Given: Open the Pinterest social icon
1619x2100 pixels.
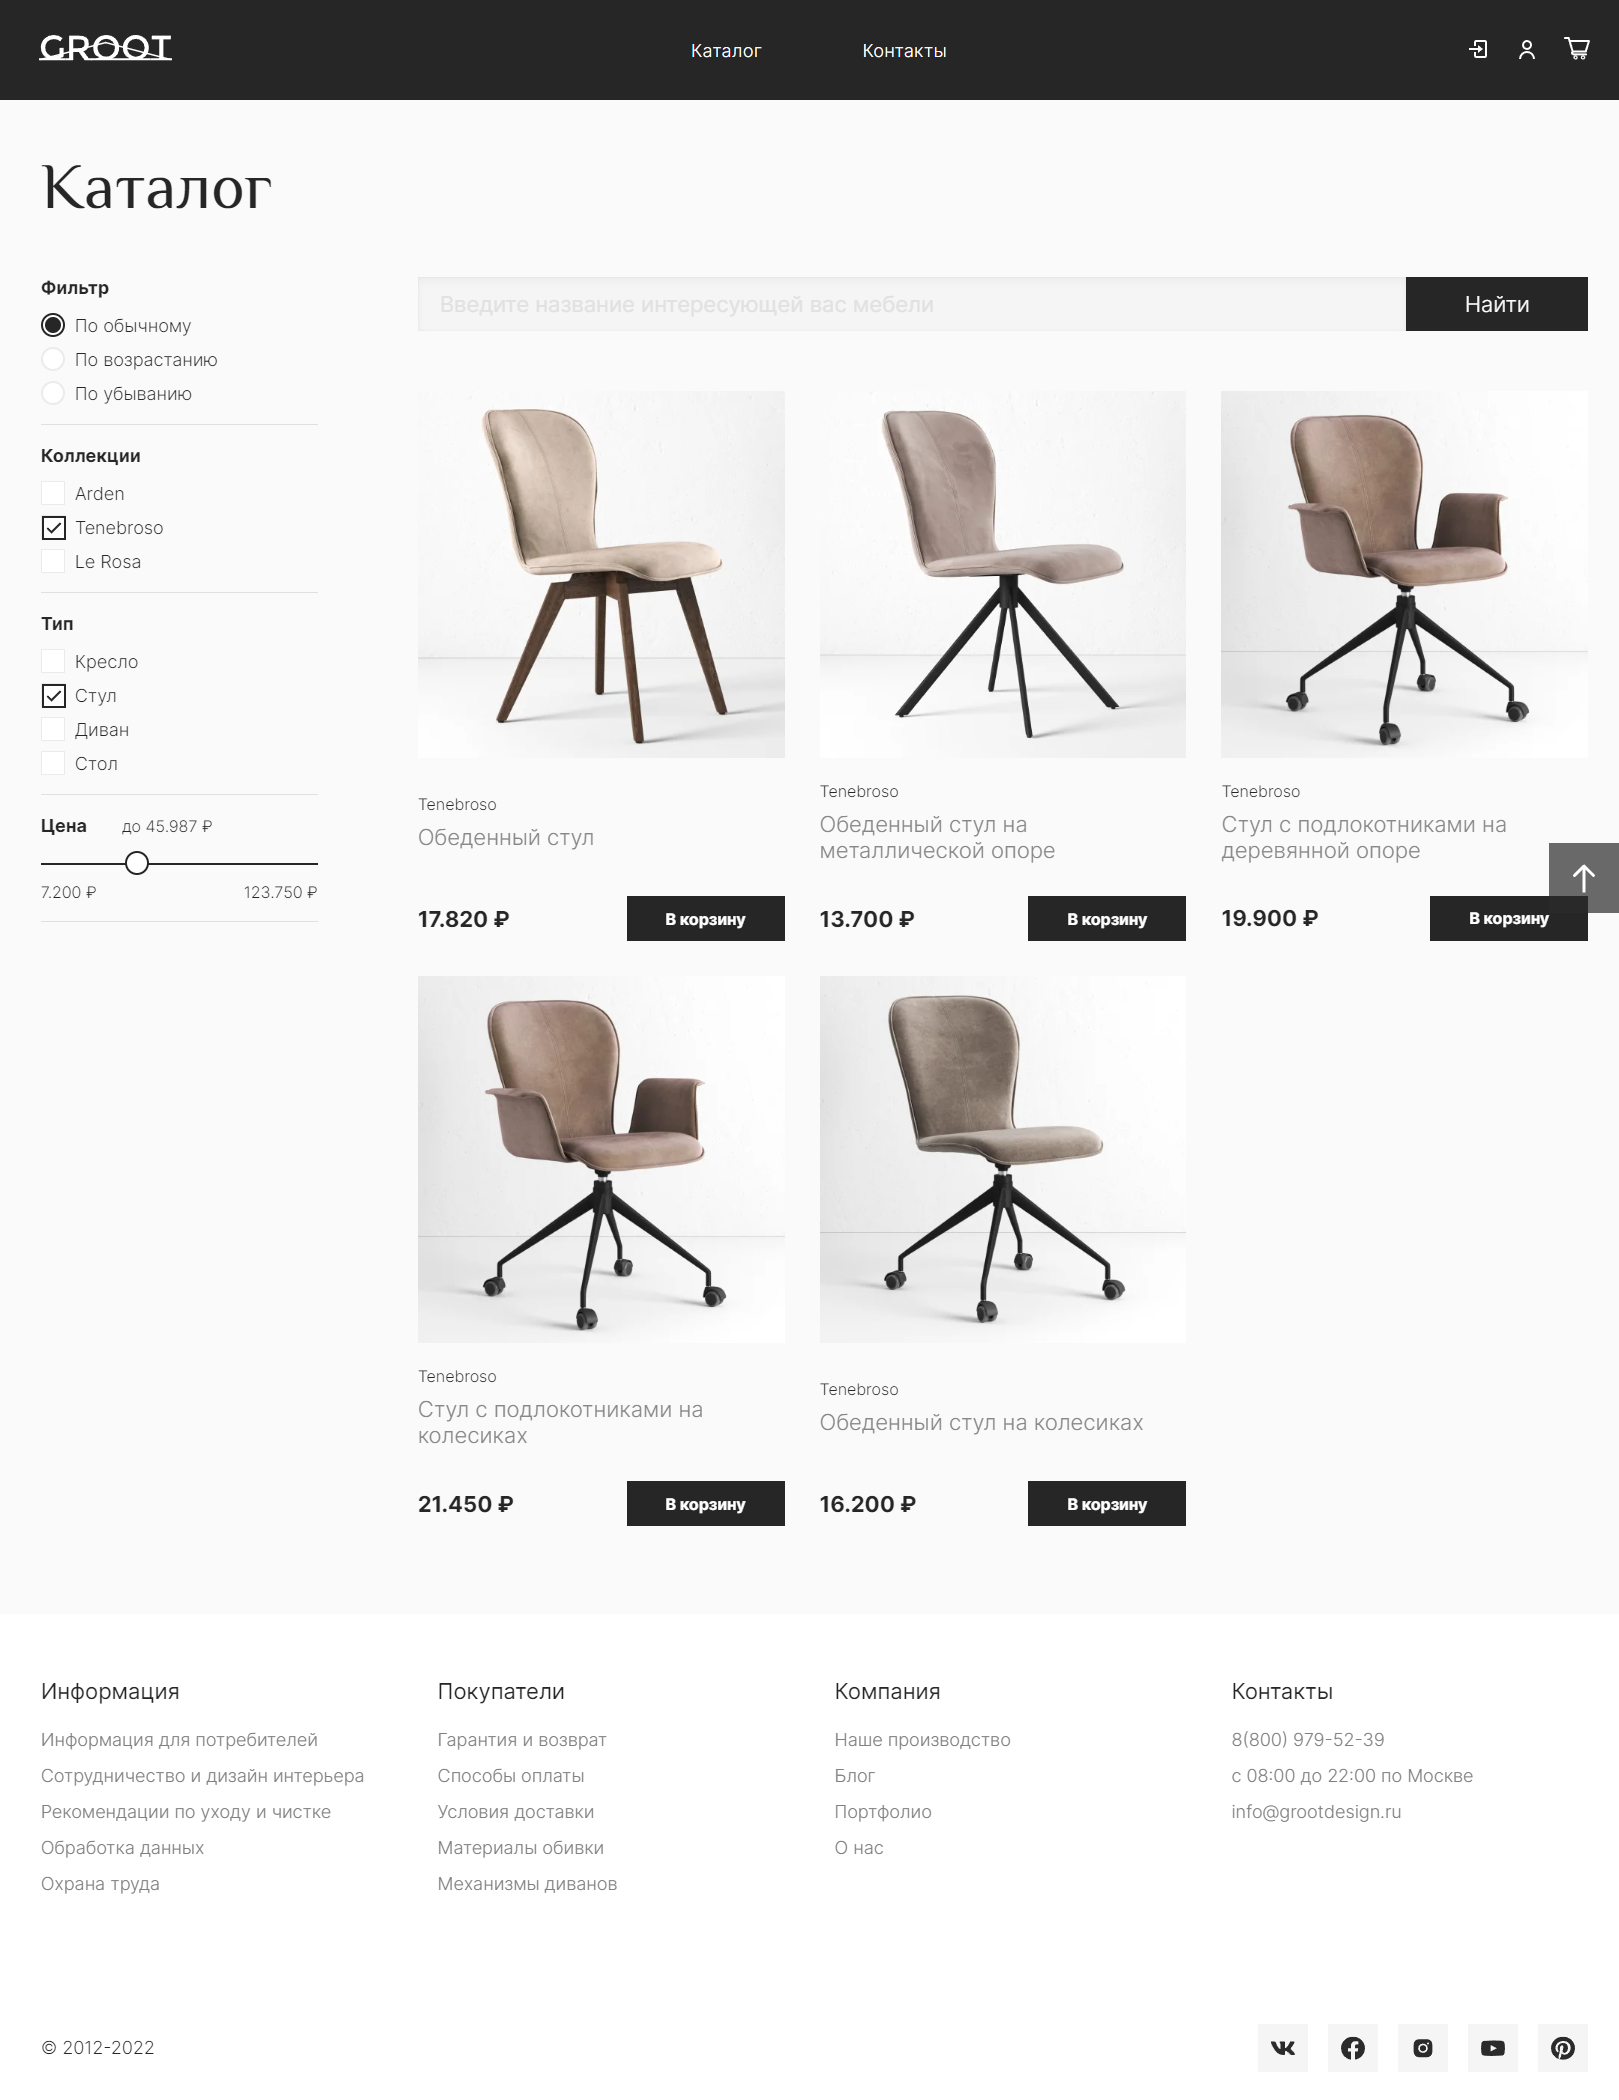Looking at the screenshot, I should click(x=1563, y=2048).
